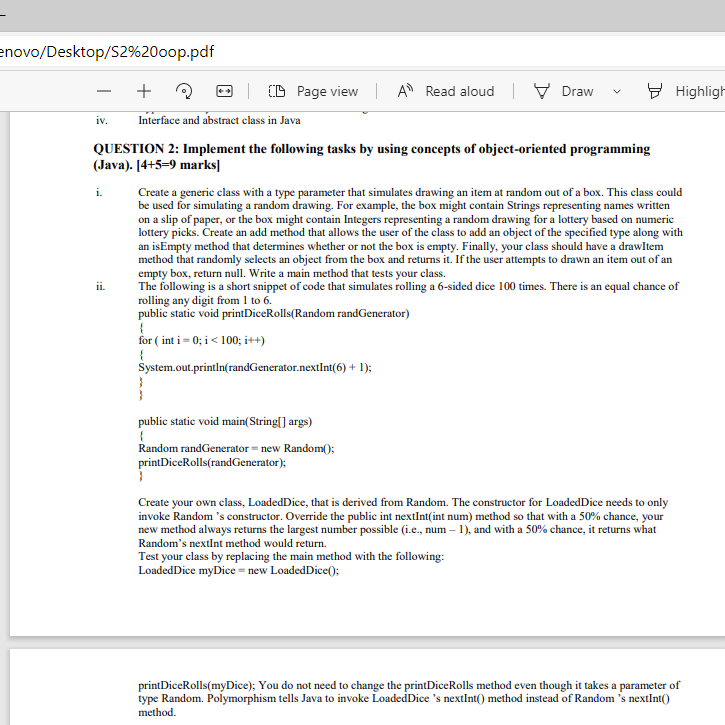Click 'Random randGenerator = new Random();' line

point(236,449)
